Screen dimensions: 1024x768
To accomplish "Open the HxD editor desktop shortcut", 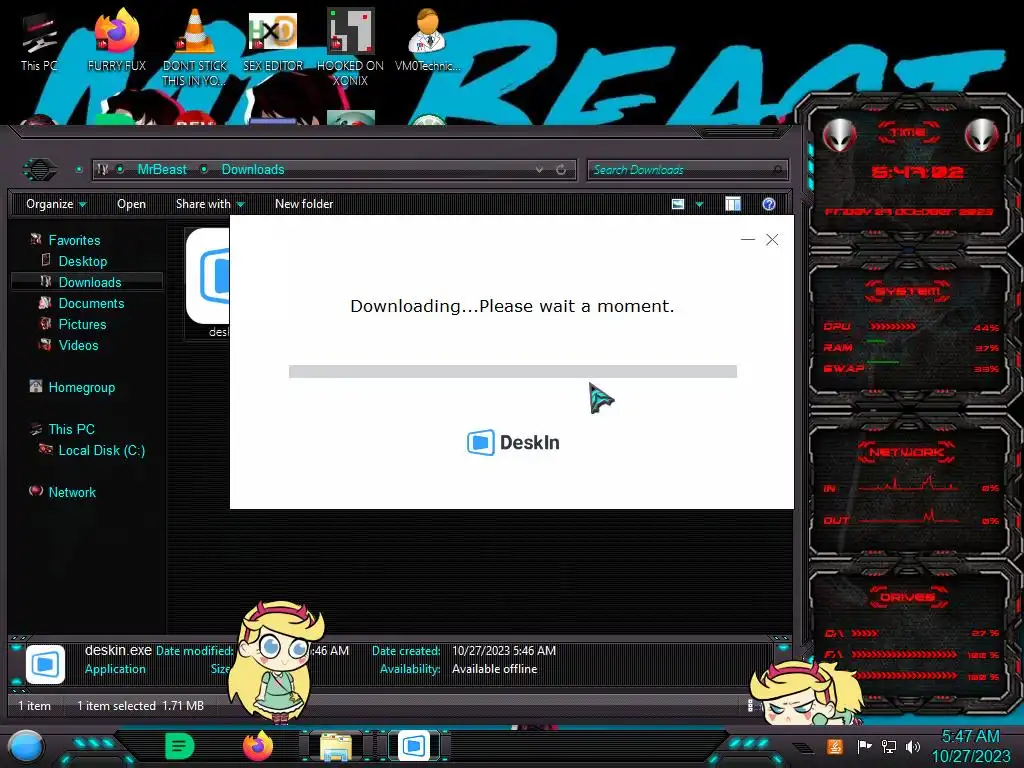I will pos(273,40).
